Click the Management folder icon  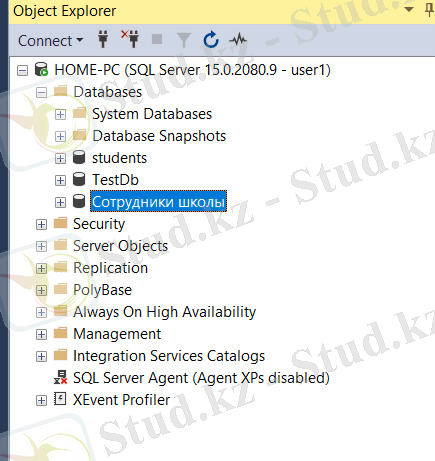[60, 333]
